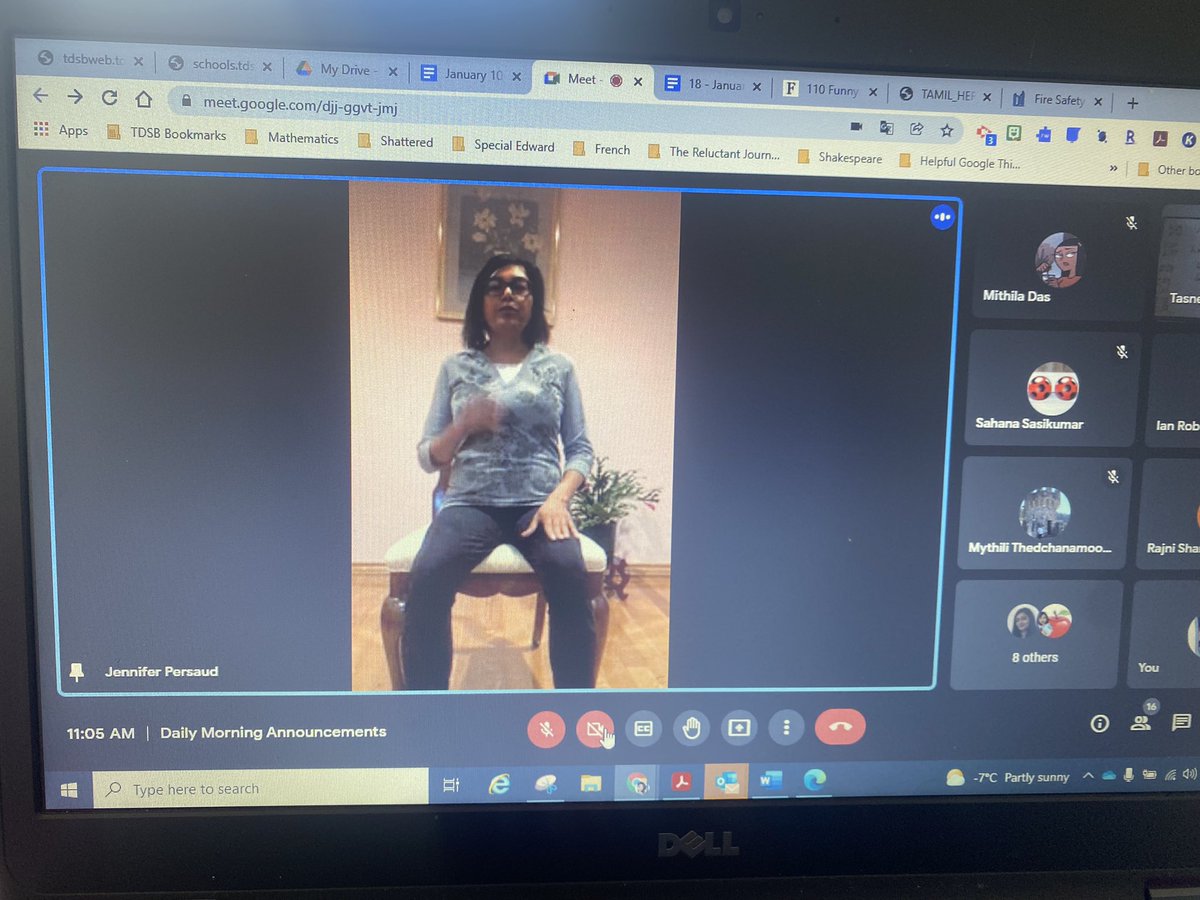Image resolution: width=1200 pixels, height=900 pixels.
Task: Open Word from taskbar
Action: (x=770, y=781)
